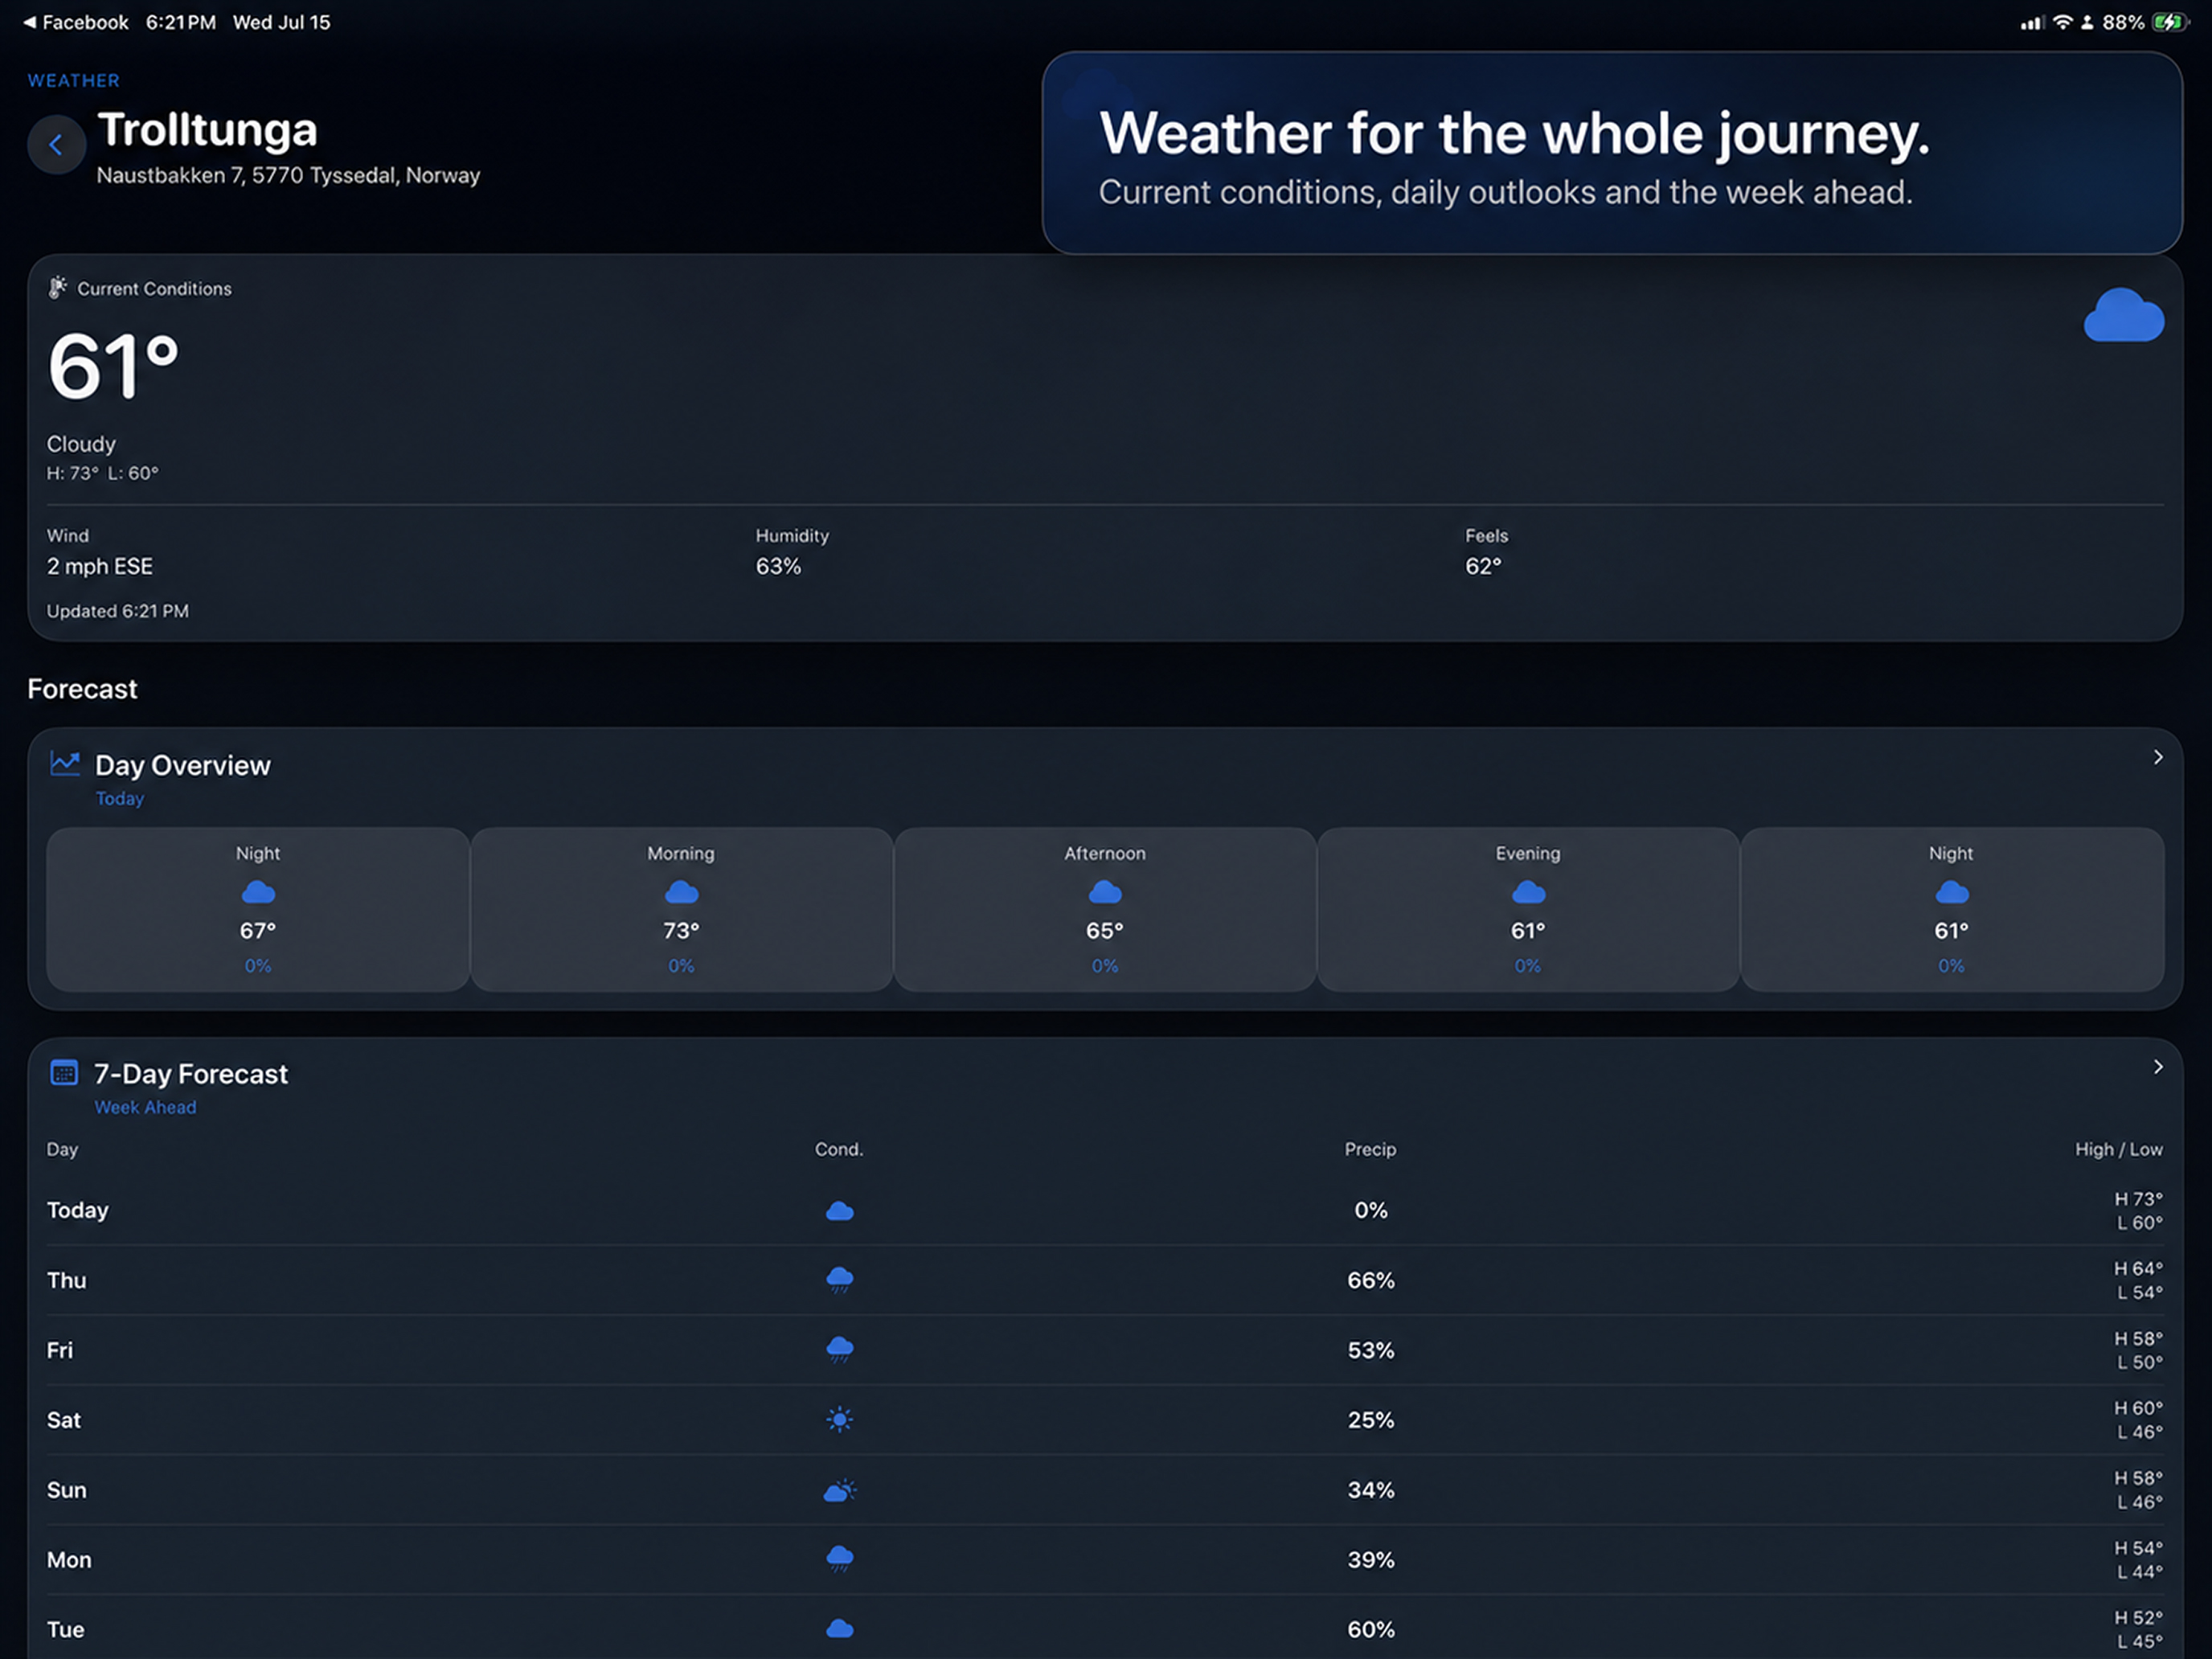Tap 'Updated 6:21 PM' text

tap(117, 610)
